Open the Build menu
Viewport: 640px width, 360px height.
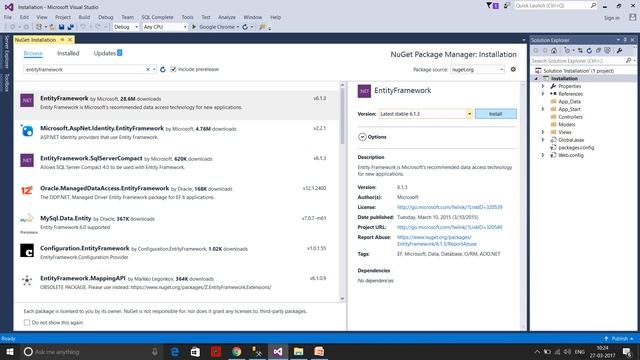pyautogui.click(x=84, y=17)
